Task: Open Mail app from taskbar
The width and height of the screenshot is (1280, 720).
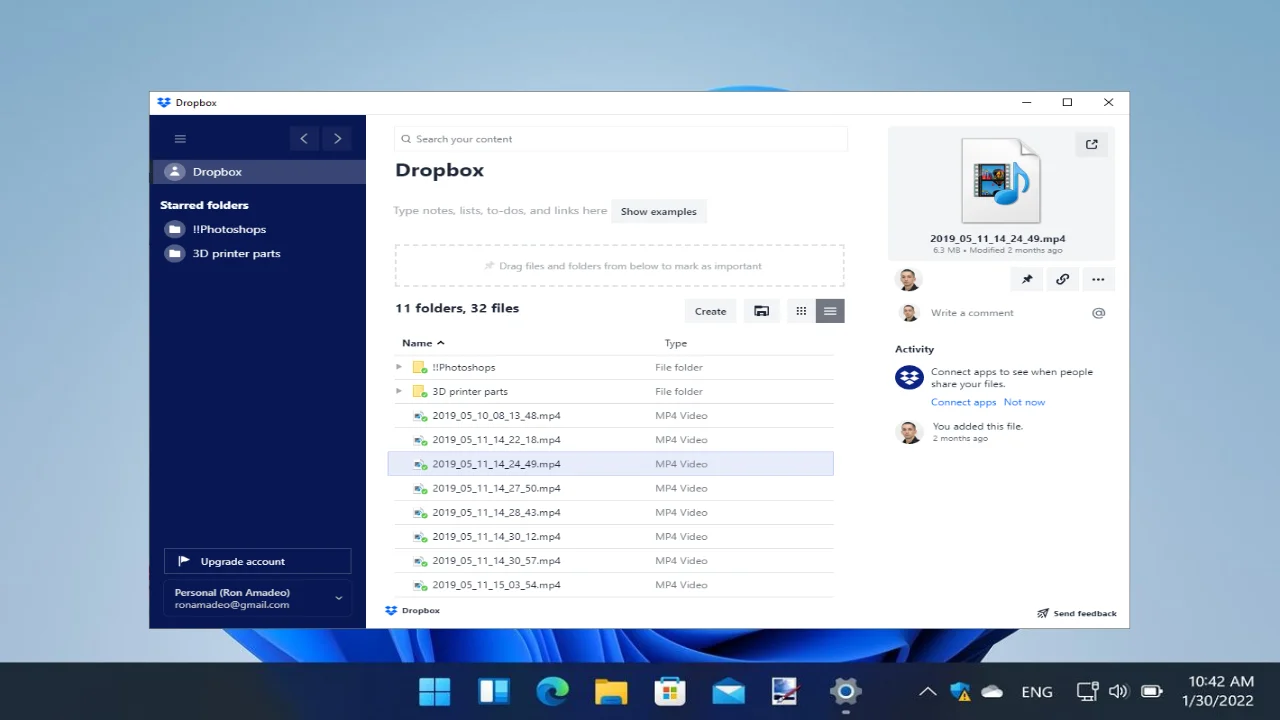Action: click(728, 691)
